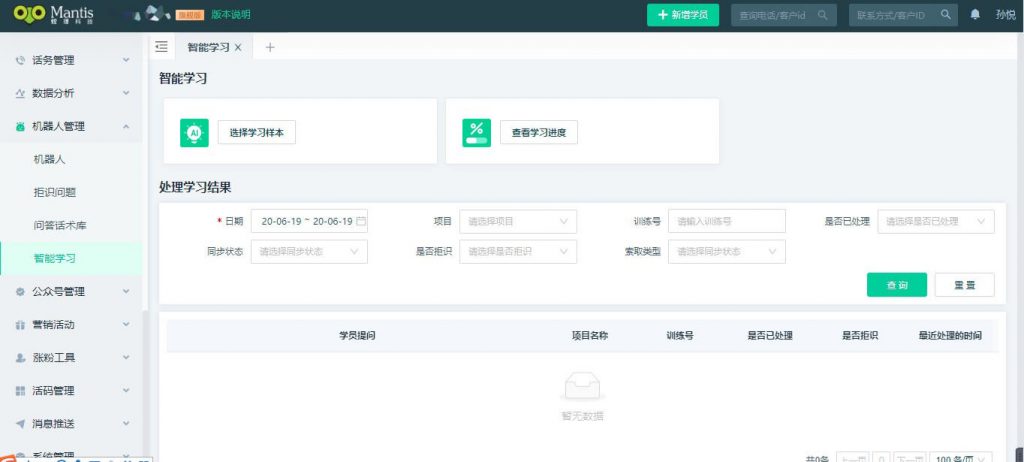Click the 活码管理 grid icon
The image size is (1024, 462).
click(20, 391)
